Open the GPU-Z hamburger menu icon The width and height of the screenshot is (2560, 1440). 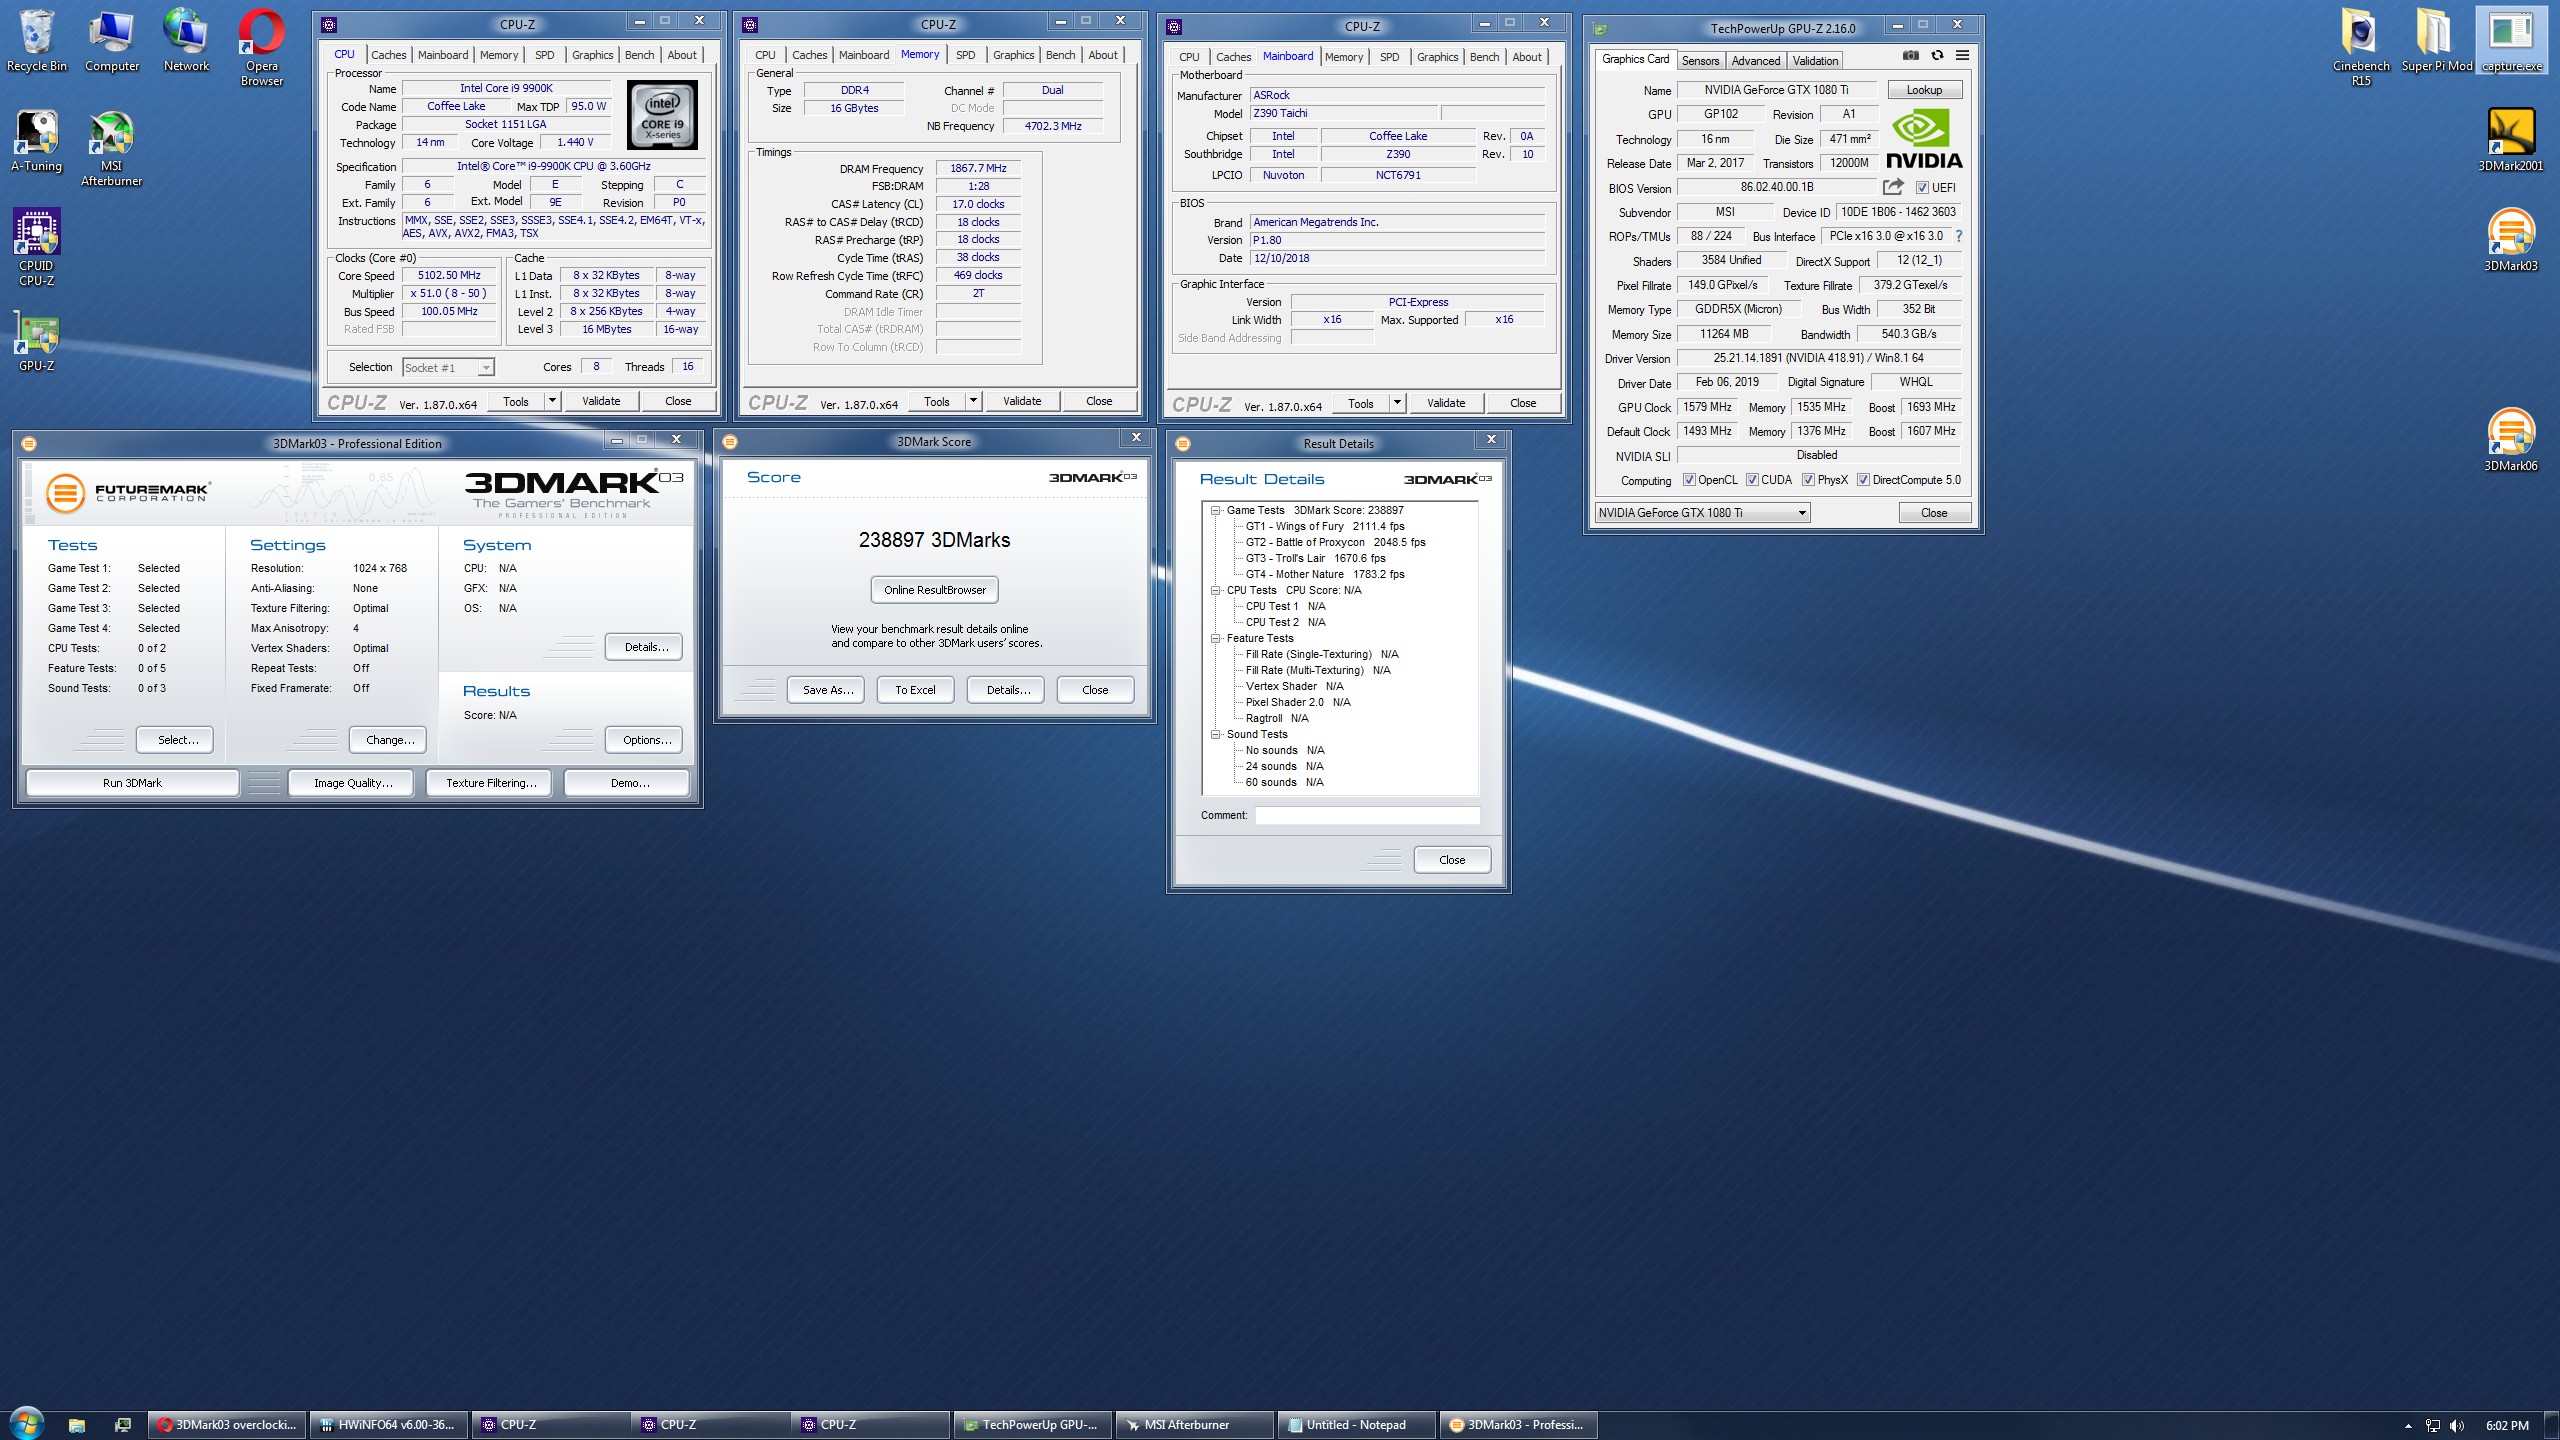point(1962,56)
